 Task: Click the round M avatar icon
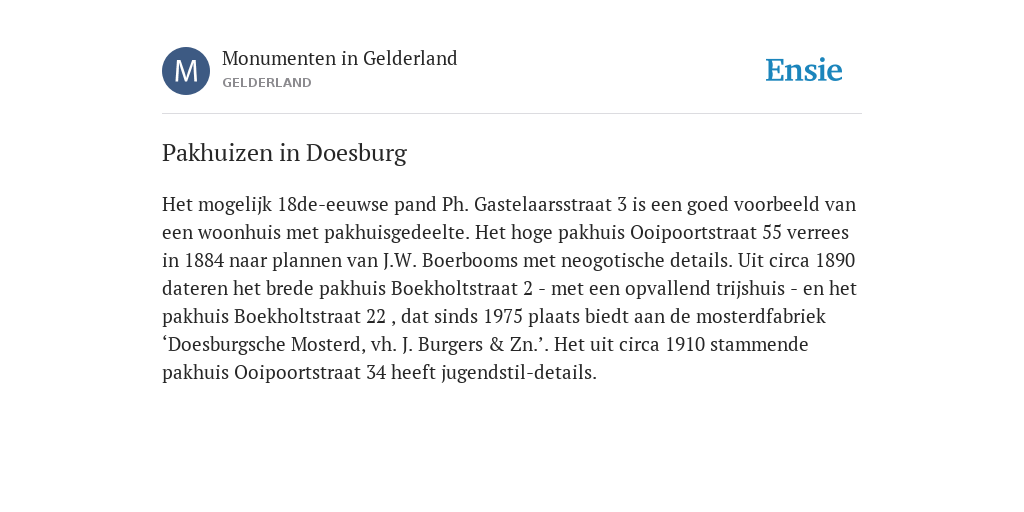tap(186, 71)
